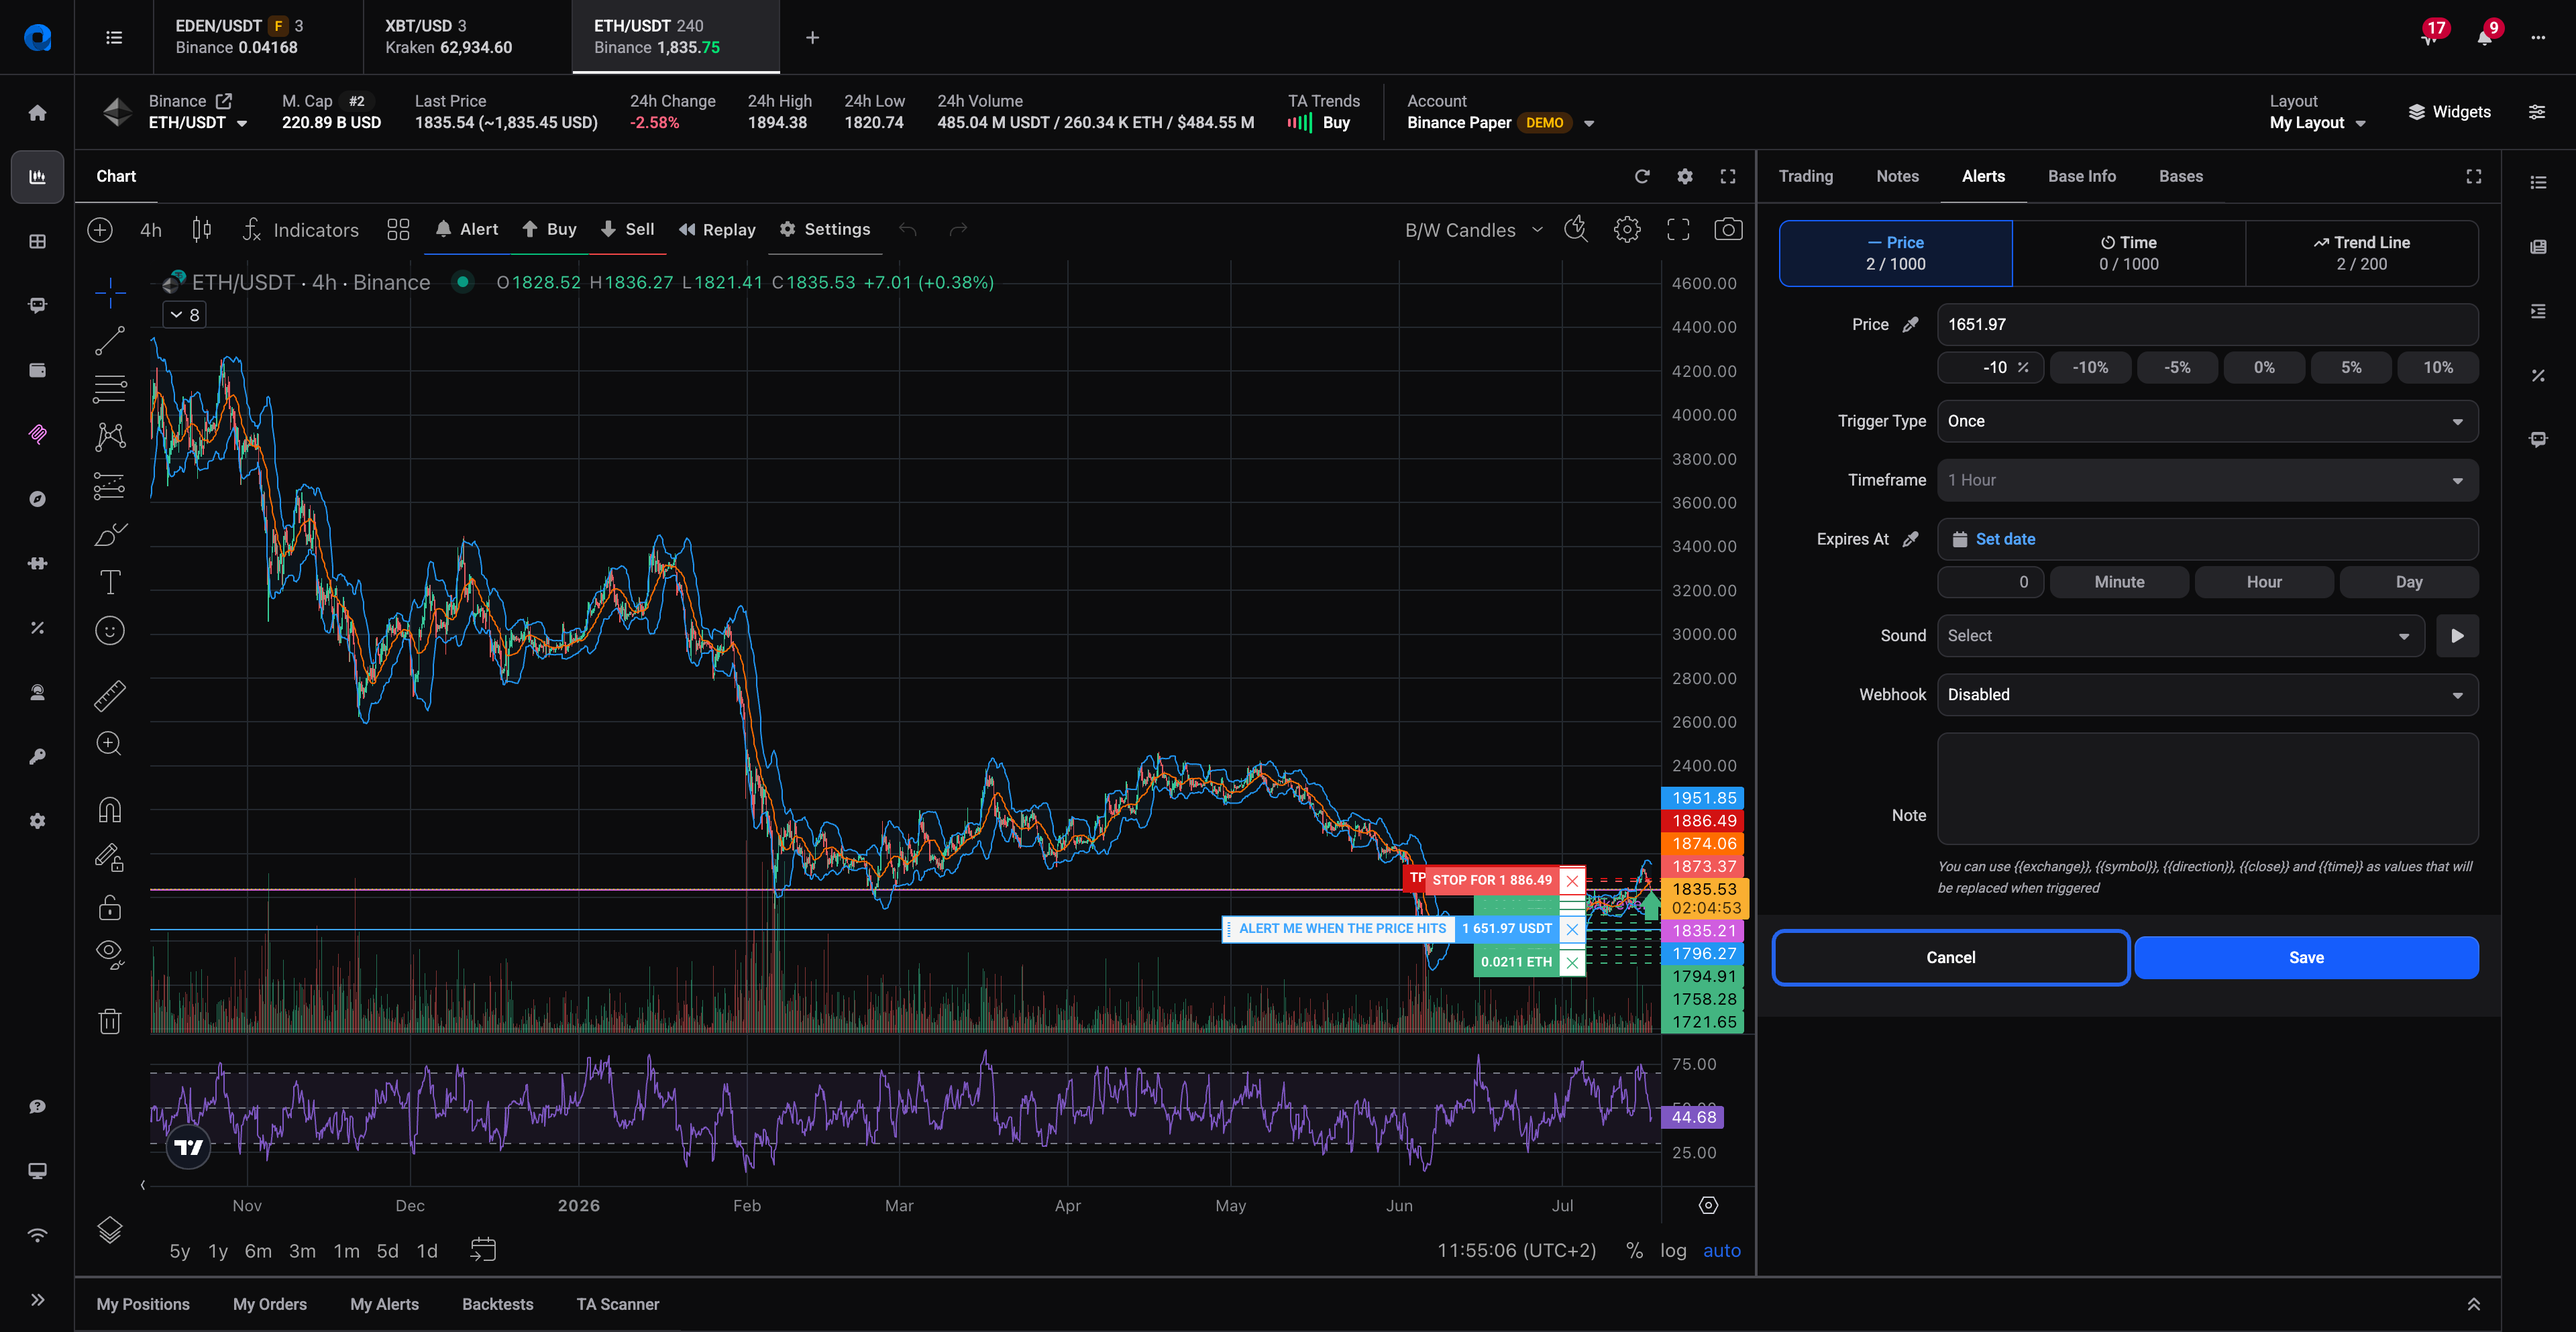Open the Fibonacci retracement tools

tap(110, 388)
